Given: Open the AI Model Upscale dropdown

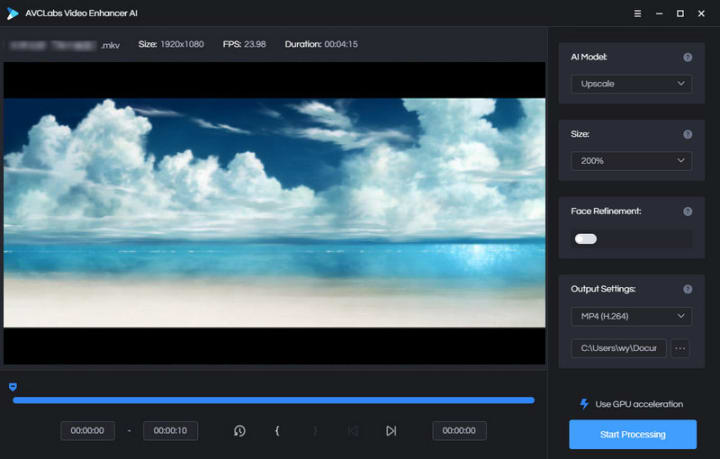Looking at the screenshot, I should coord(631,84).
